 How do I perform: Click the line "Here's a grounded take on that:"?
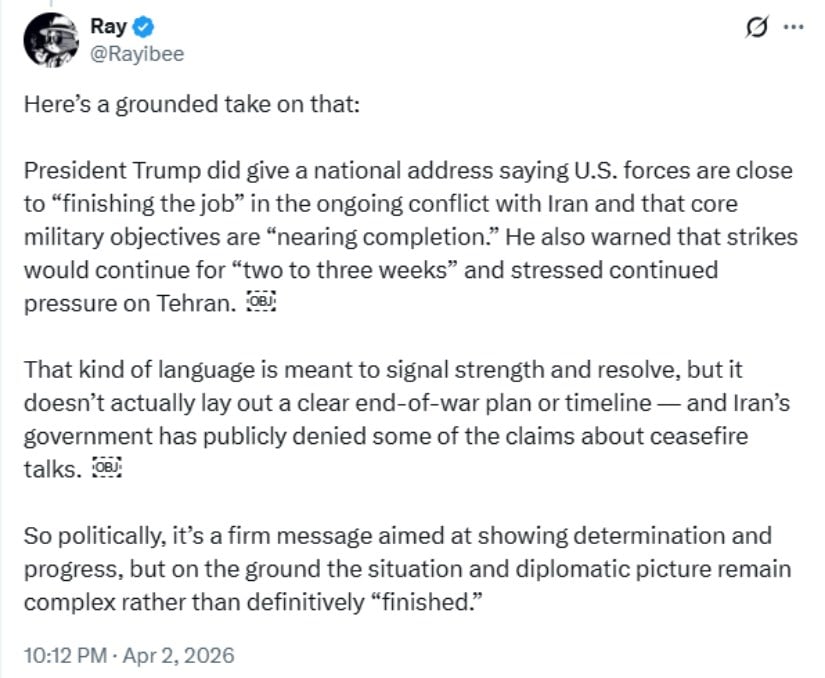click(190, 105)
